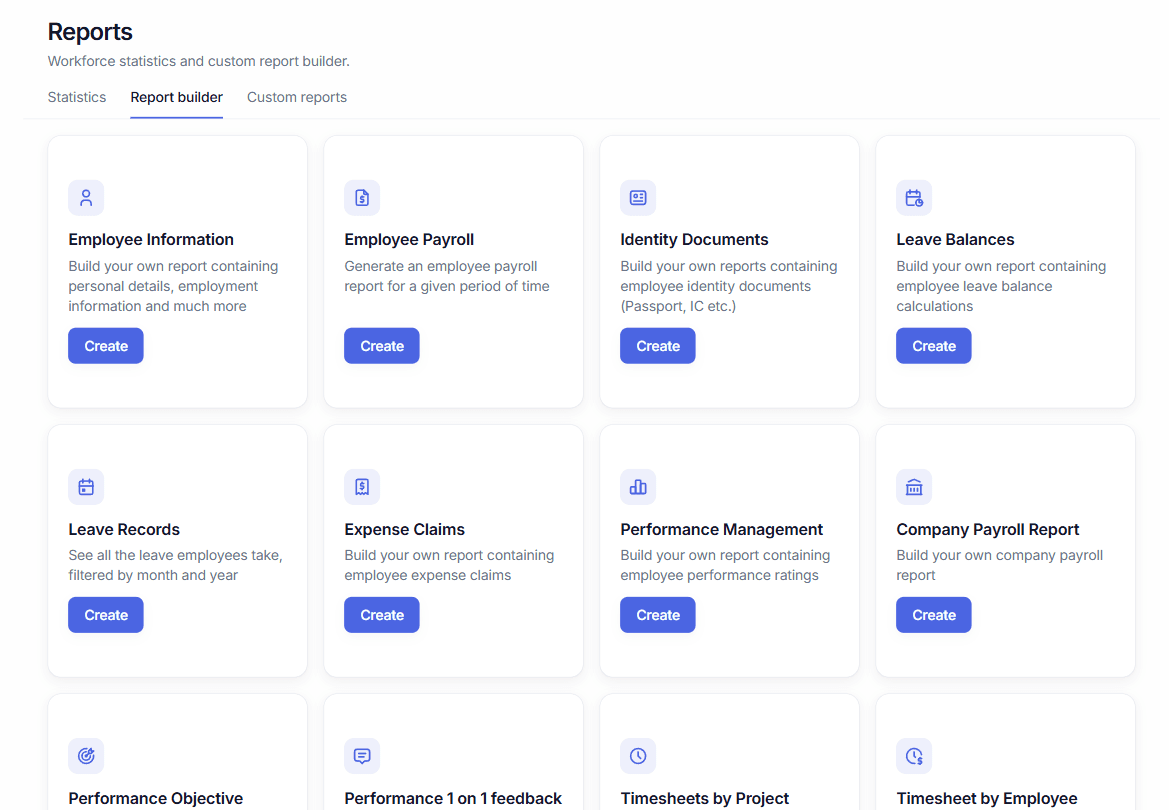Click the Employee Information card title
1169x810 pixels.
[x=151, y=239]
